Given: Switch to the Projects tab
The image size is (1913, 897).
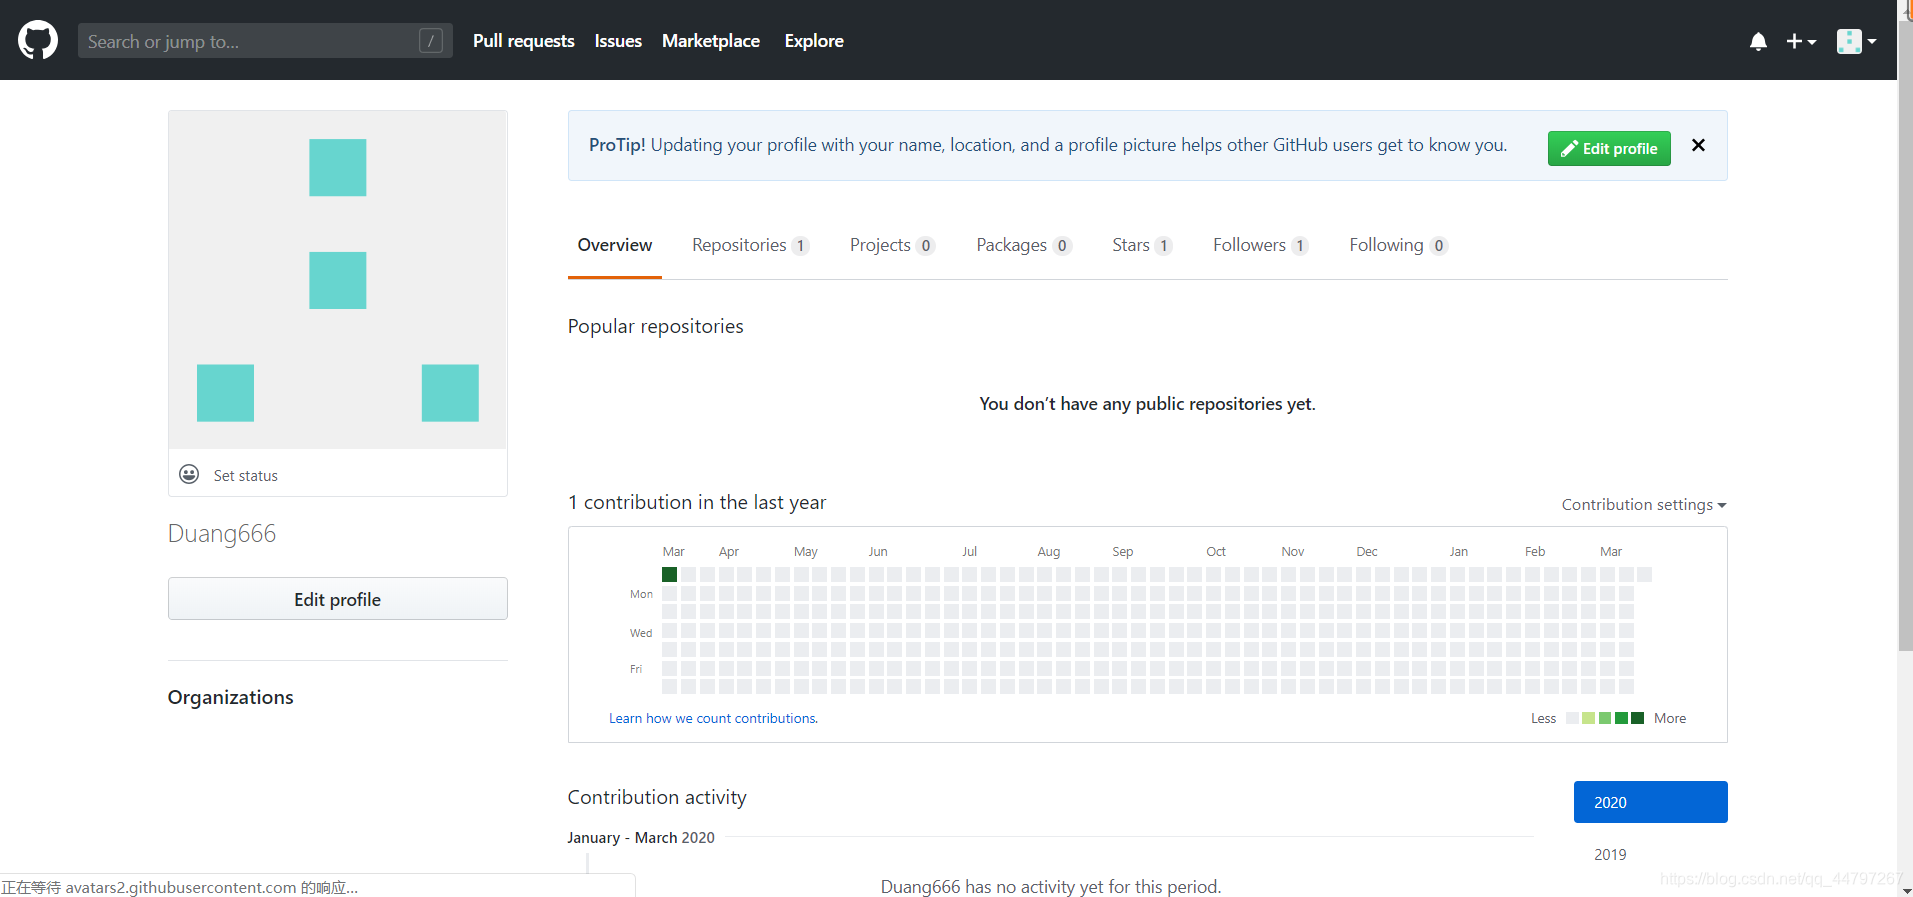Looking at the screenshot, I should coord(892,245).
